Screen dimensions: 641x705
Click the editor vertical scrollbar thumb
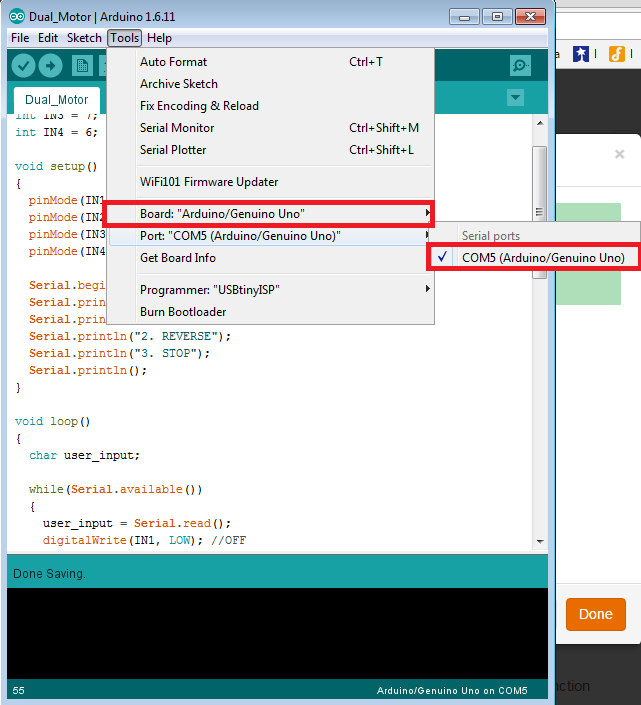(x=540, y=212)
